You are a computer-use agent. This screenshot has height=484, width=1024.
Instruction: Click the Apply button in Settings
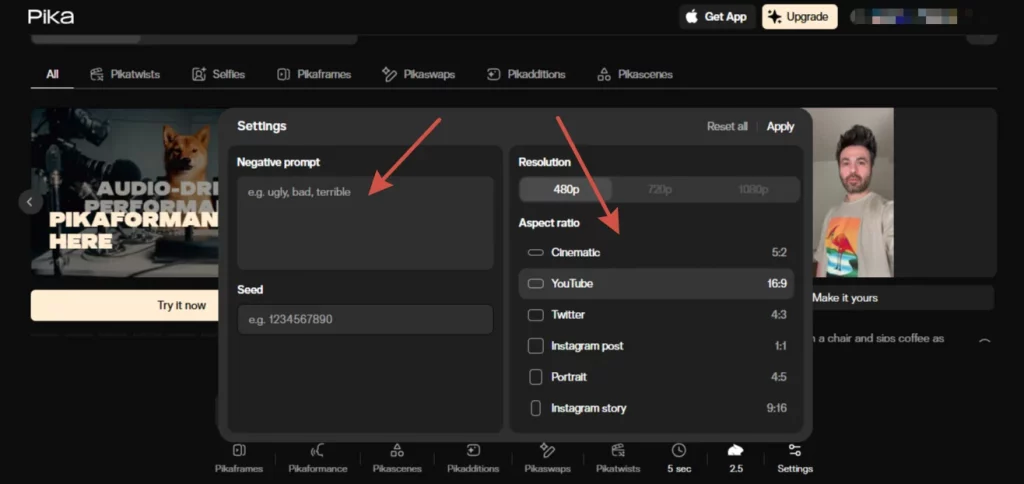(780, 126)
